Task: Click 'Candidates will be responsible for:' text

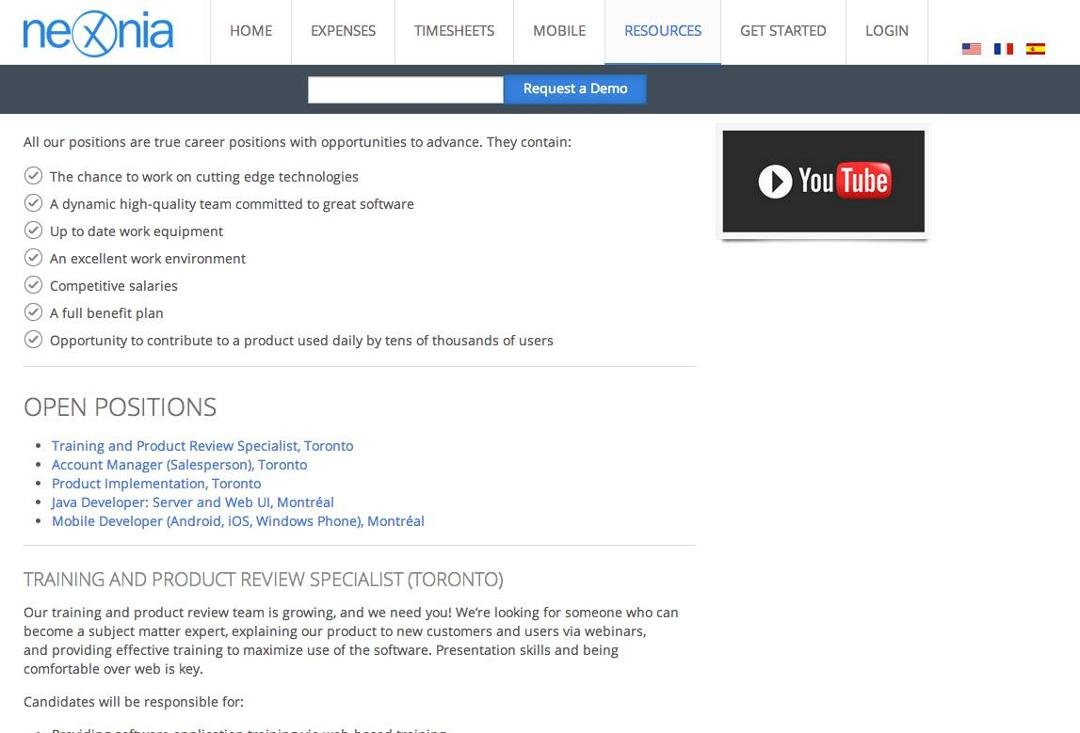Action: tap(134, 702)
